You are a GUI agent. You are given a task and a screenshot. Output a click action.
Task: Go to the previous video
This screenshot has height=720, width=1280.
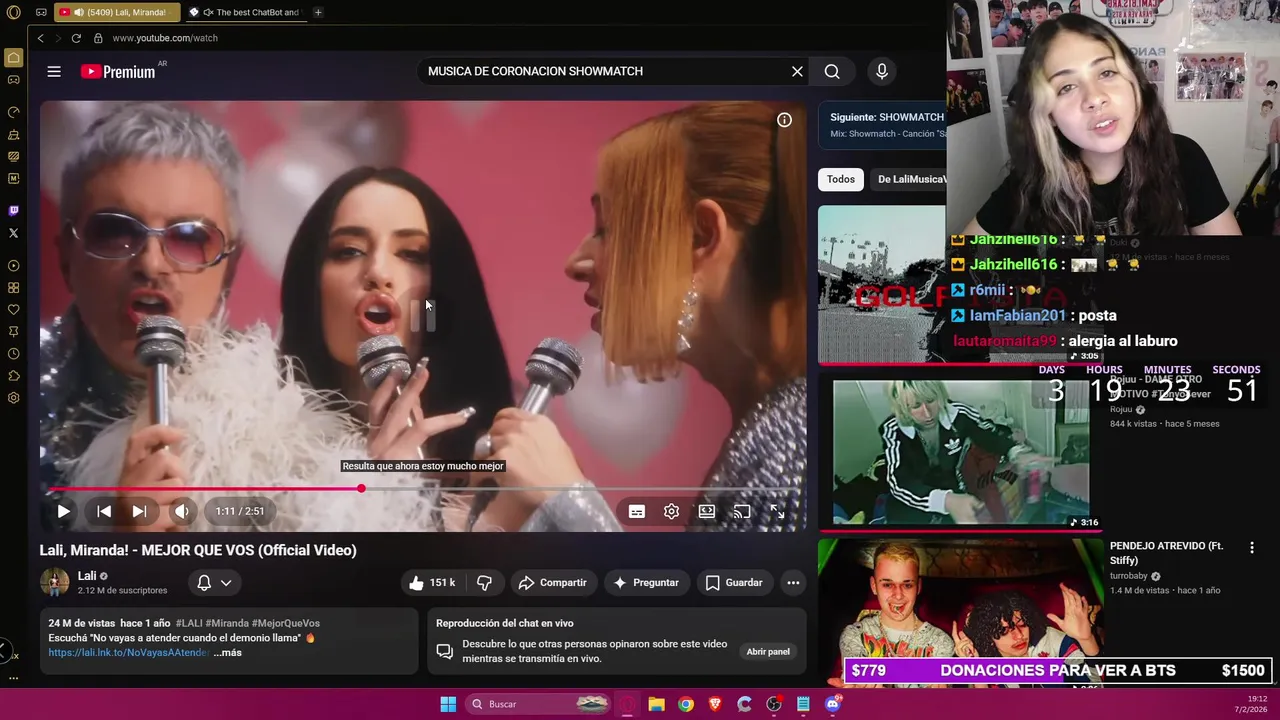click(x=104, y=511)
